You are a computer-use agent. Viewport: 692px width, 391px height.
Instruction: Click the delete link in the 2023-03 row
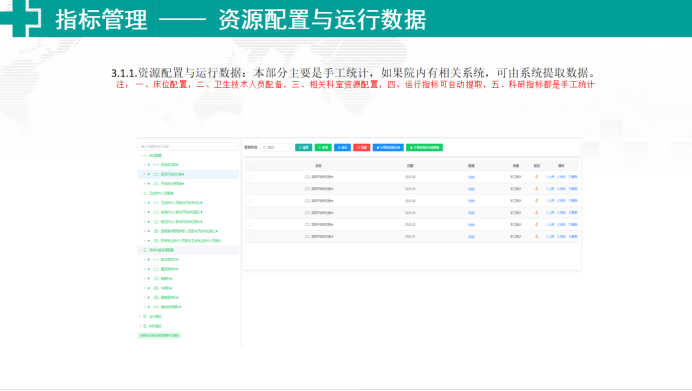point(573,213)
